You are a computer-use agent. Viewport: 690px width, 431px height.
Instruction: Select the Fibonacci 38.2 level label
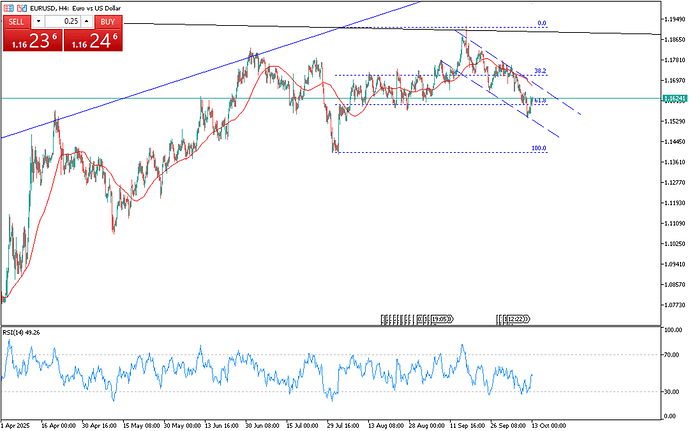tap(539, 71)
